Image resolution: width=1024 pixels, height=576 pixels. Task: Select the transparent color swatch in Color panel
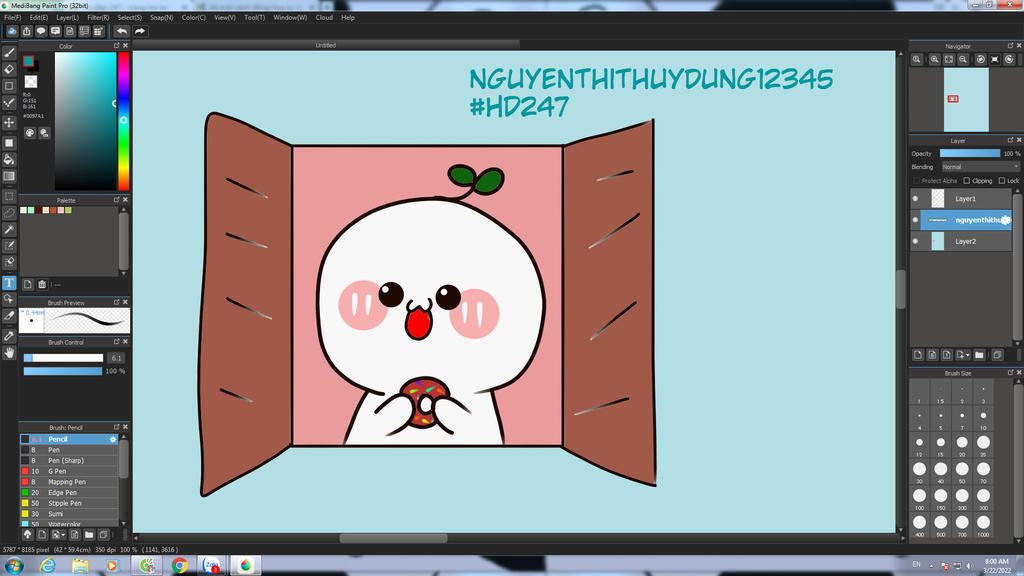[31, 82]
